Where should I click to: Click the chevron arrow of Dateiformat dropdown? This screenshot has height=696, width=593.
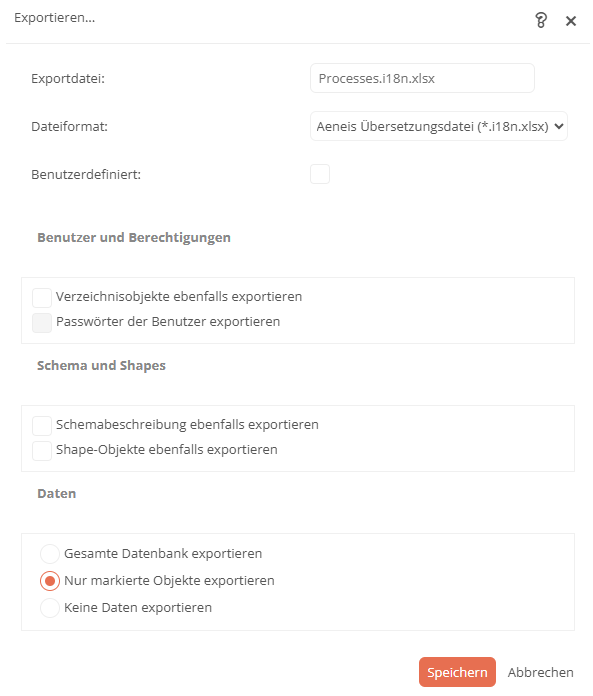pyautogui.click(x=559, y=127)
